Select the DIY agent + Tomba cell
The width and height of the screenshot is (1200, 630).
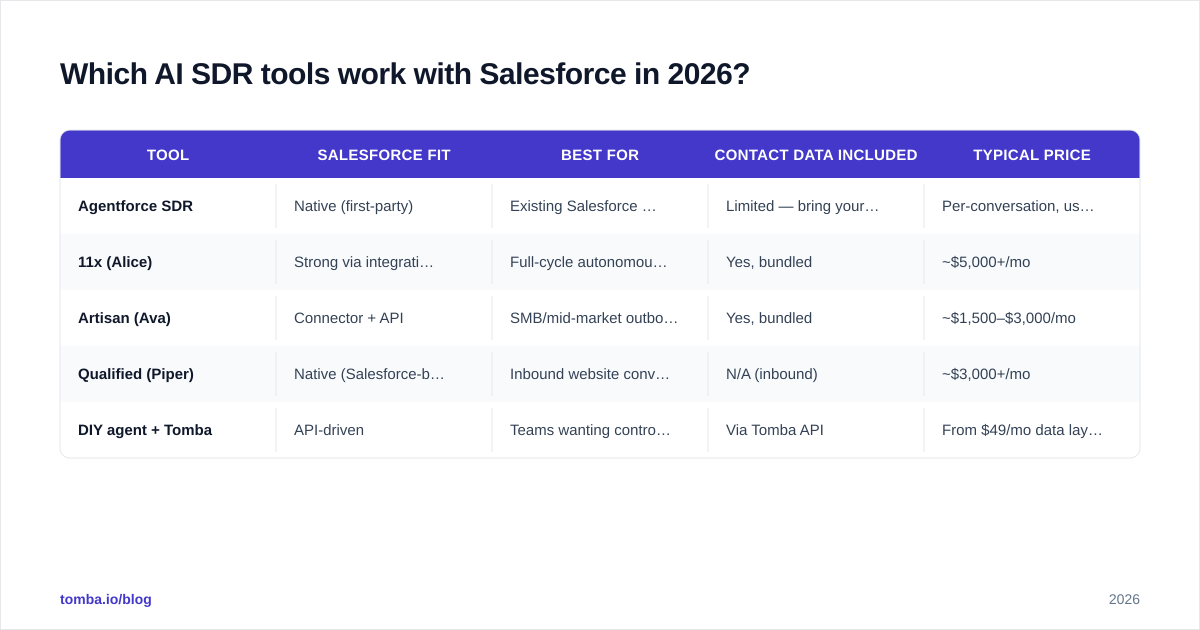click(x=168, y=430)
